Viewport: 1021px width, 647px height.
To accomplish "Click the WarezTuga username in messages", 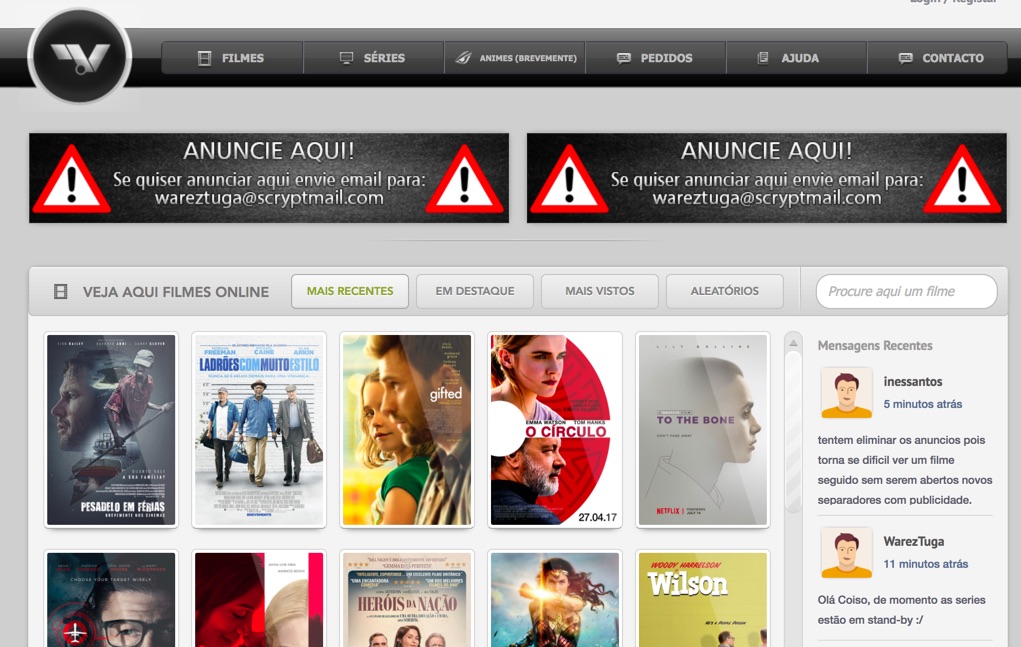I will pyautogui.click(x=914, y=542).
